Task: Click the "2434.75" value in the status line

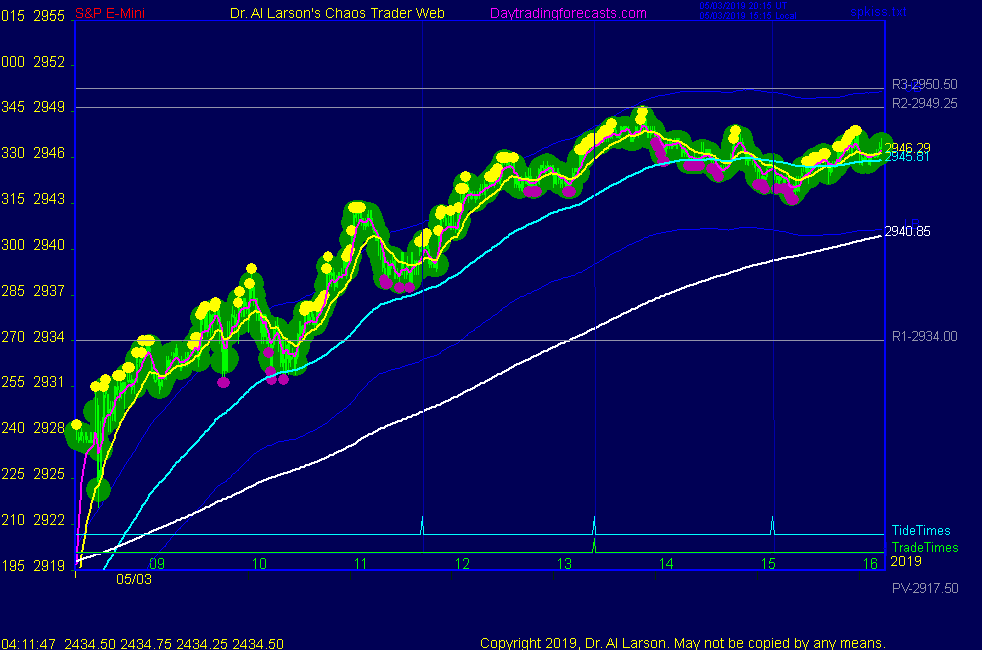Action: 146,644
